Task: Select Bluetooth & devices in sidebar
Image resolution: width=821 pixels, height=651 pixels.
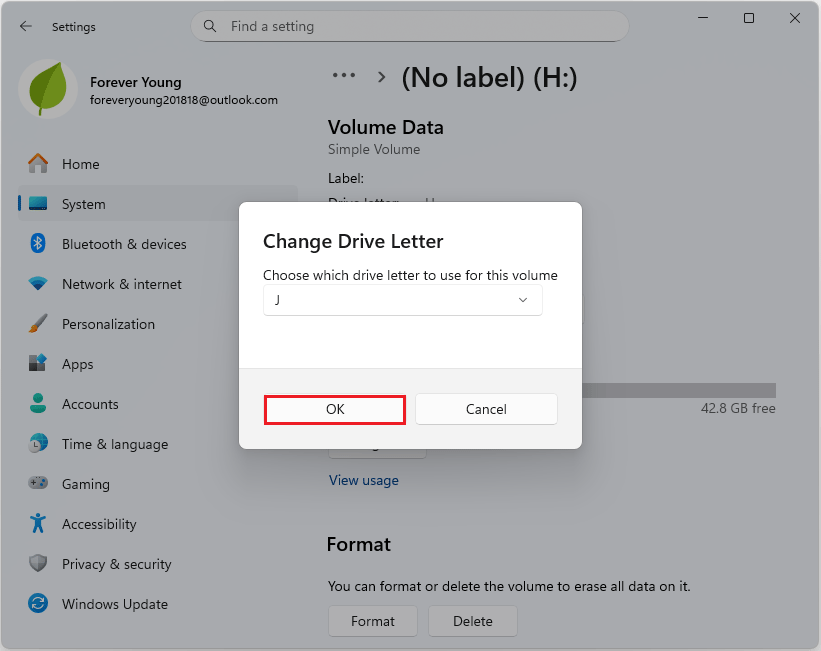Action: [x=123, y=243]
